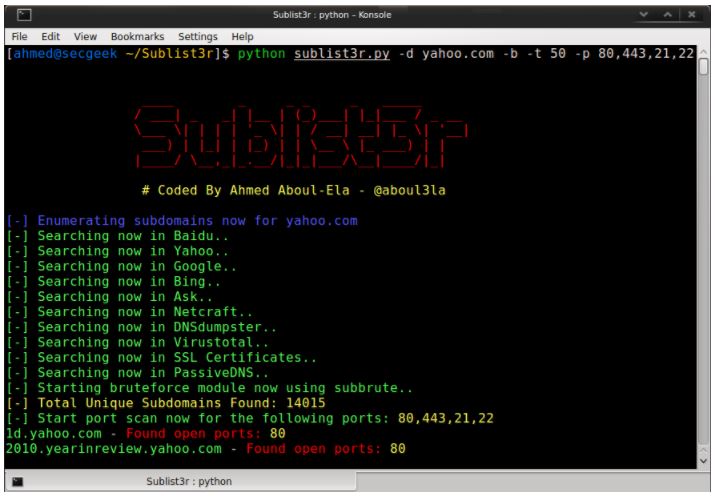The width and height of the screenshot is (715, 496).
Task: Click the terminal icon on the bottom tab
Action: pos(17,481)
